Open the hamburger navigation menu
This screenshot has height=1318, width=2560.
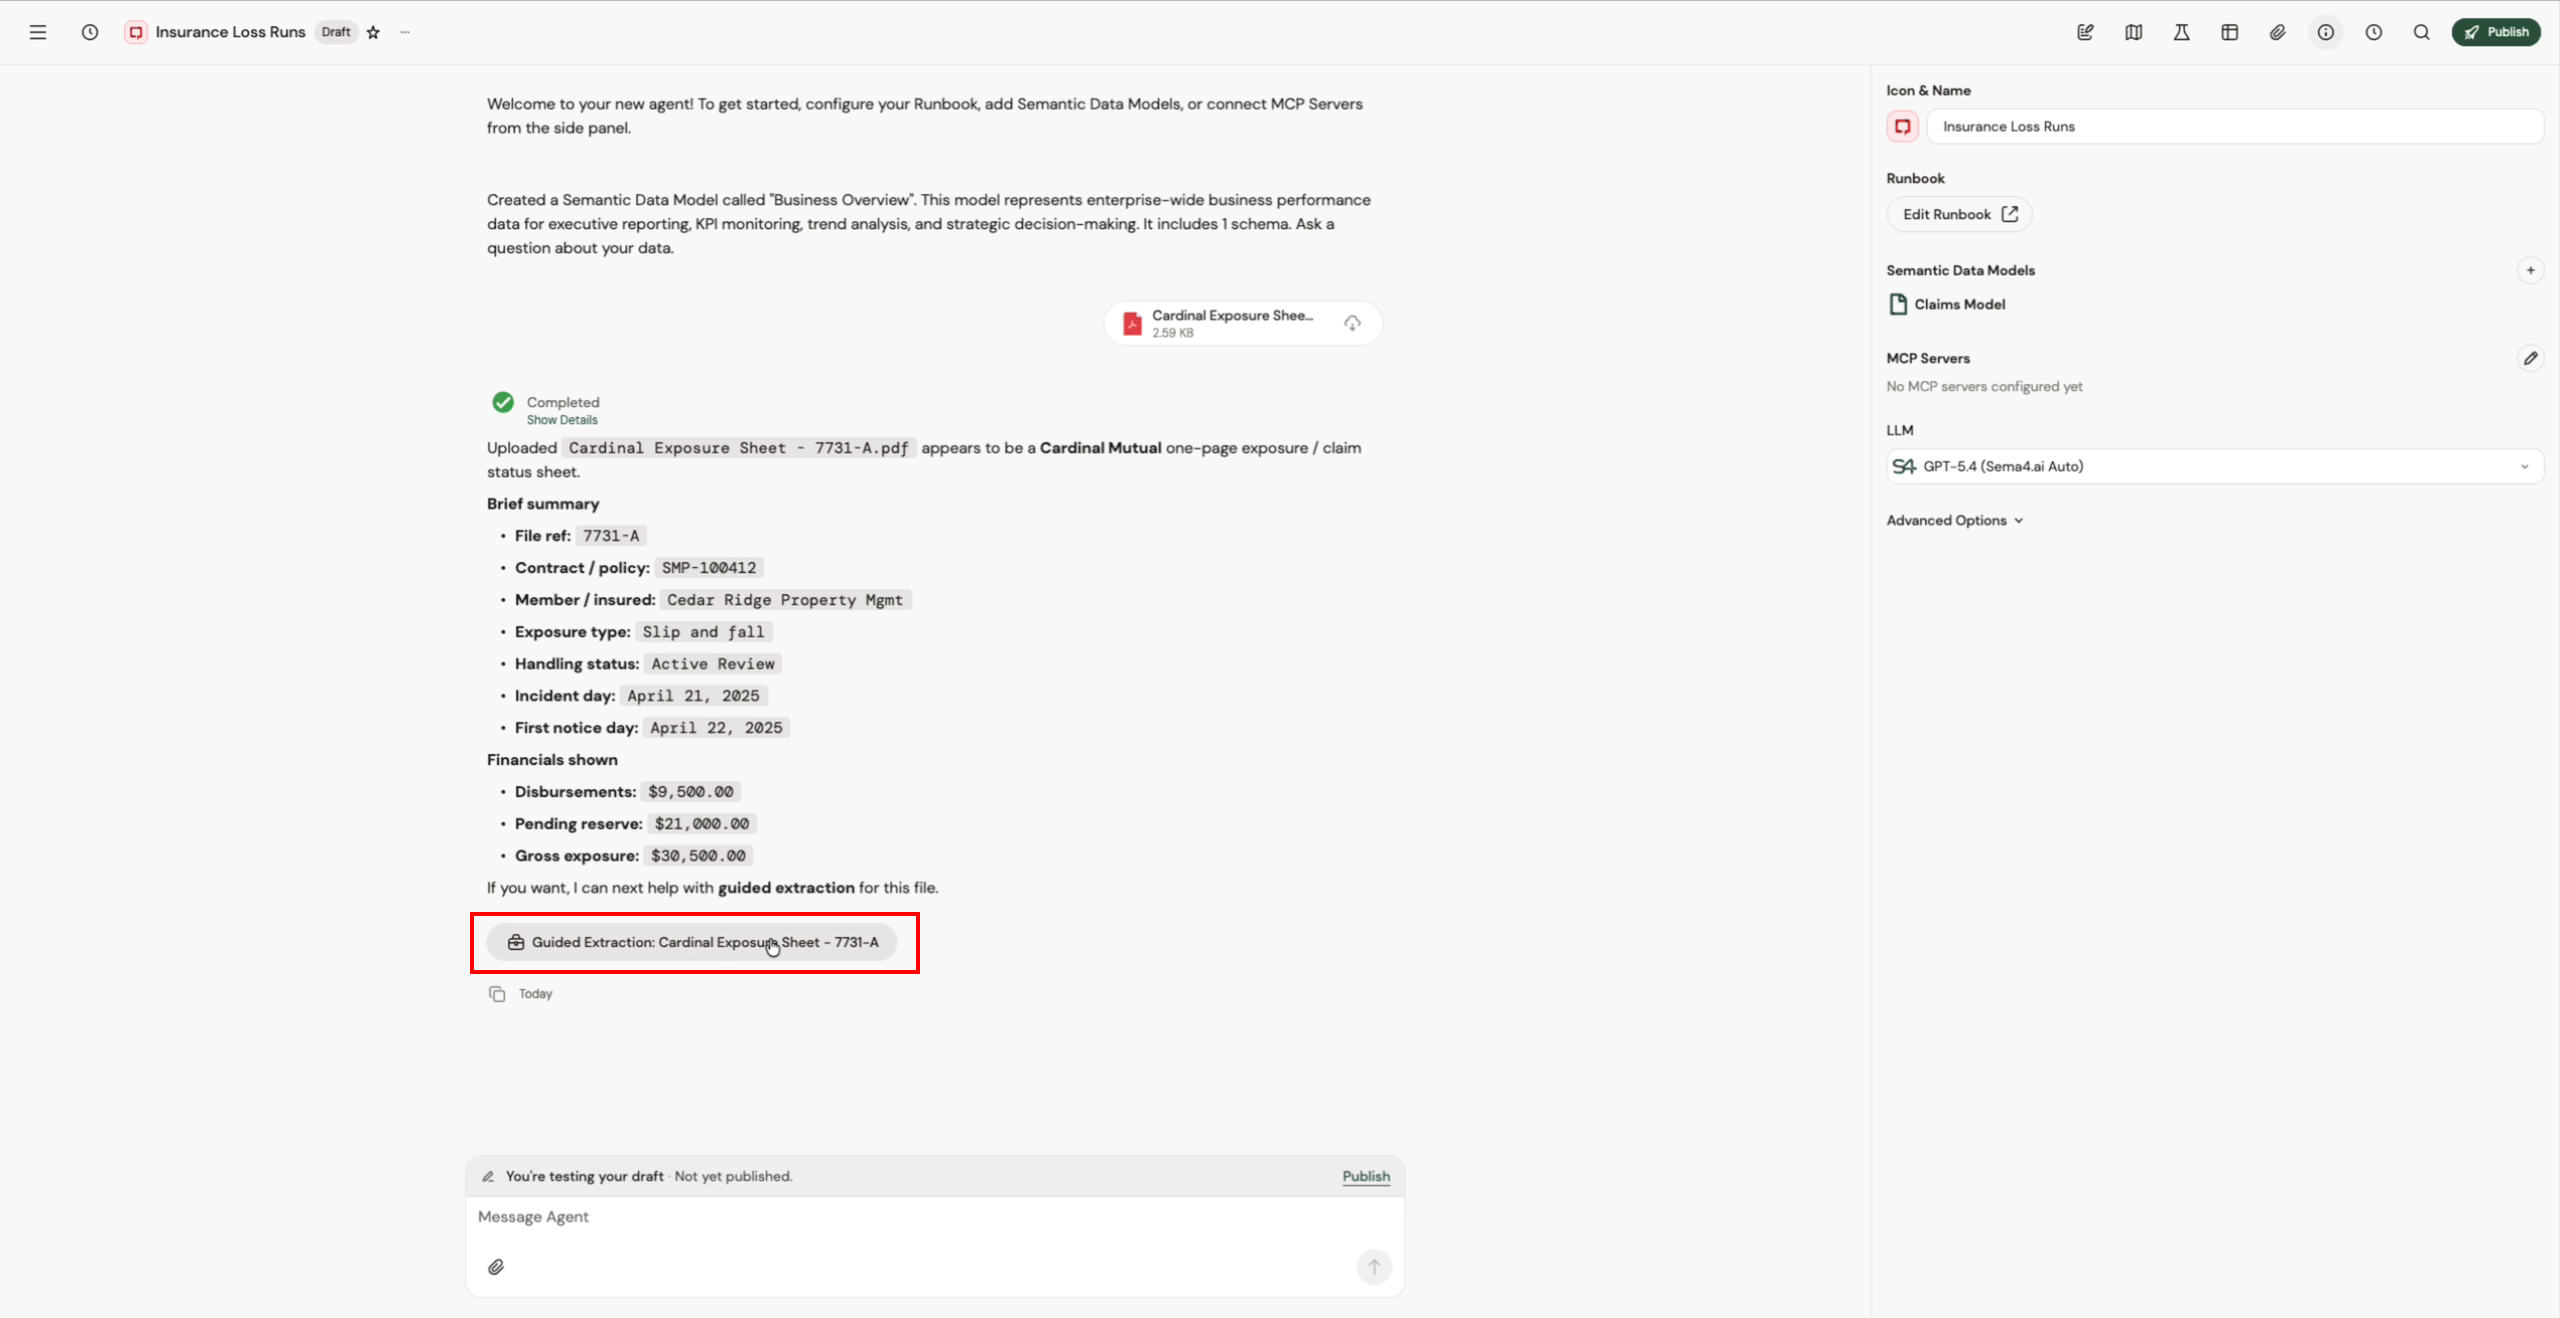click(x=38, y=32)
